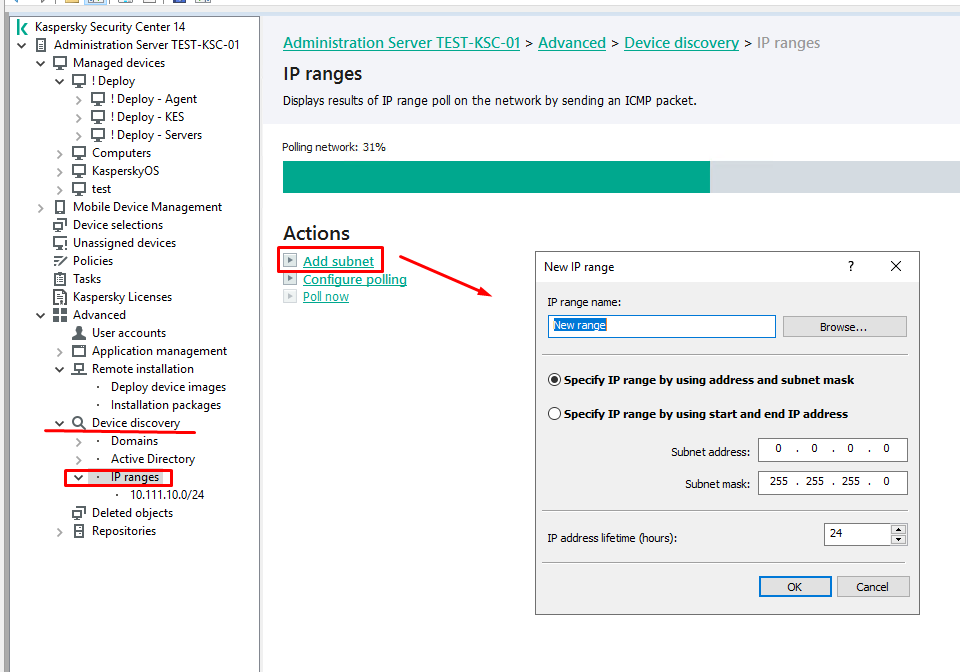
Task: Click the Policies icon
Action: coord(60,261)
